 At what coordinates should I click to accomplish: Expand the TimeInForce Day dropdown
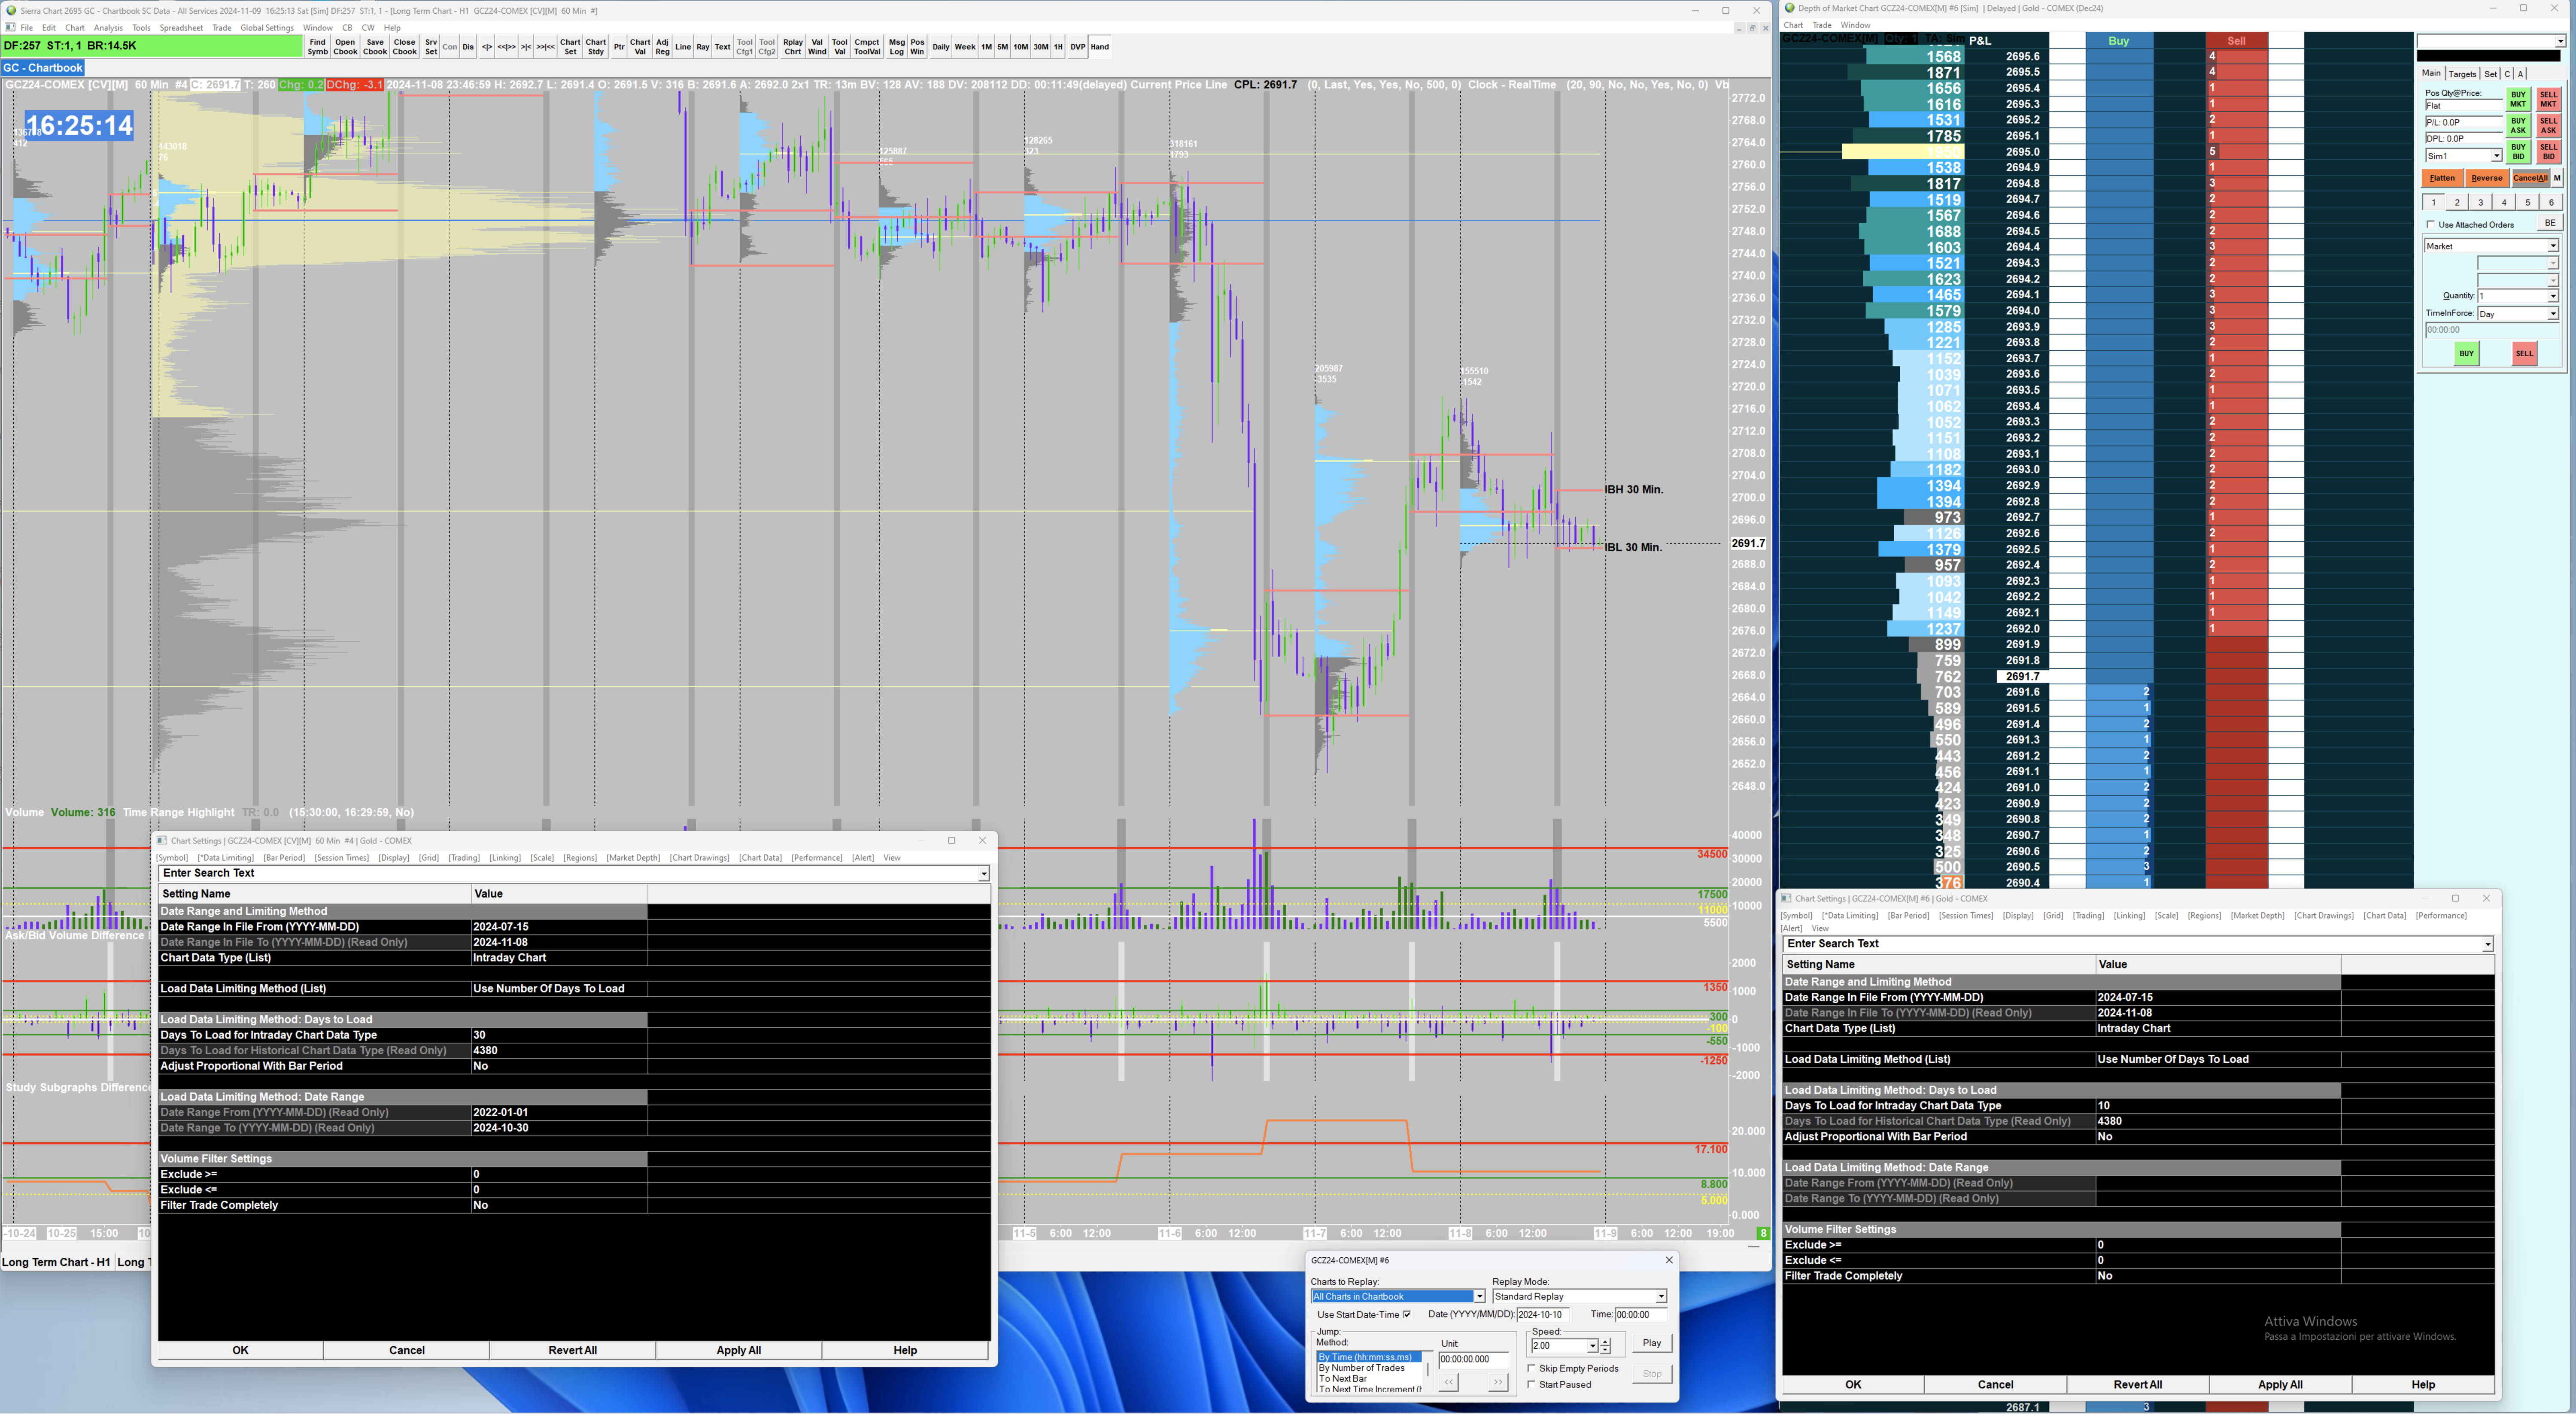pyautogui.click(x=2552, y=314)
